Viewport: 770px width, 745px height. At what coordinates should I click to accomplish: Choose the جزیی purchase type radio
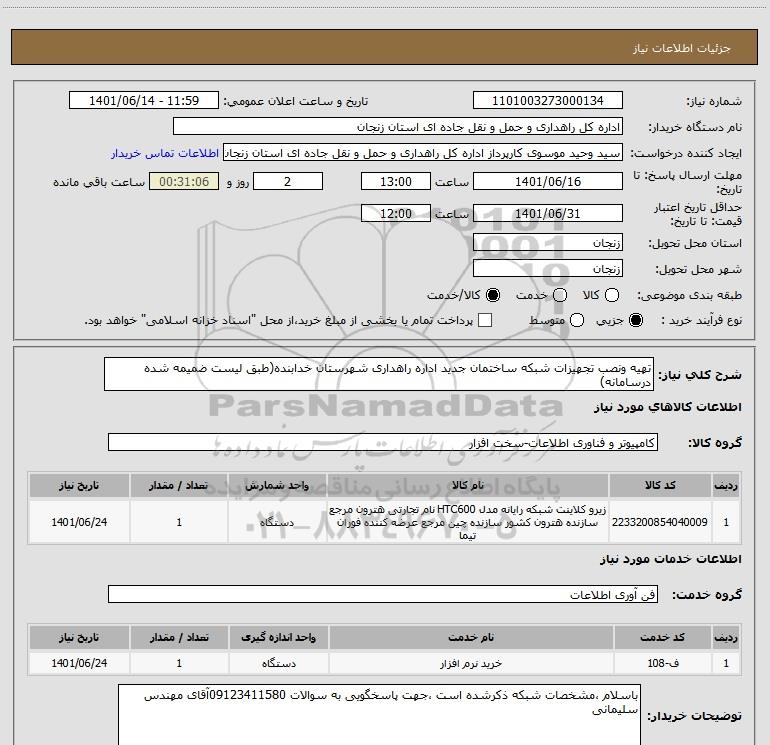[636, 320]
